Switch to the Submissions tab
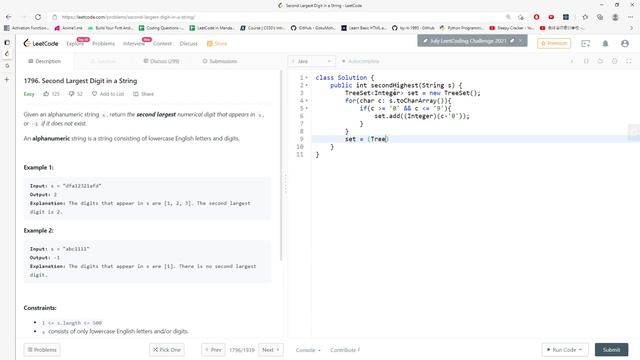Screen dimensions: 640x360 220,61
